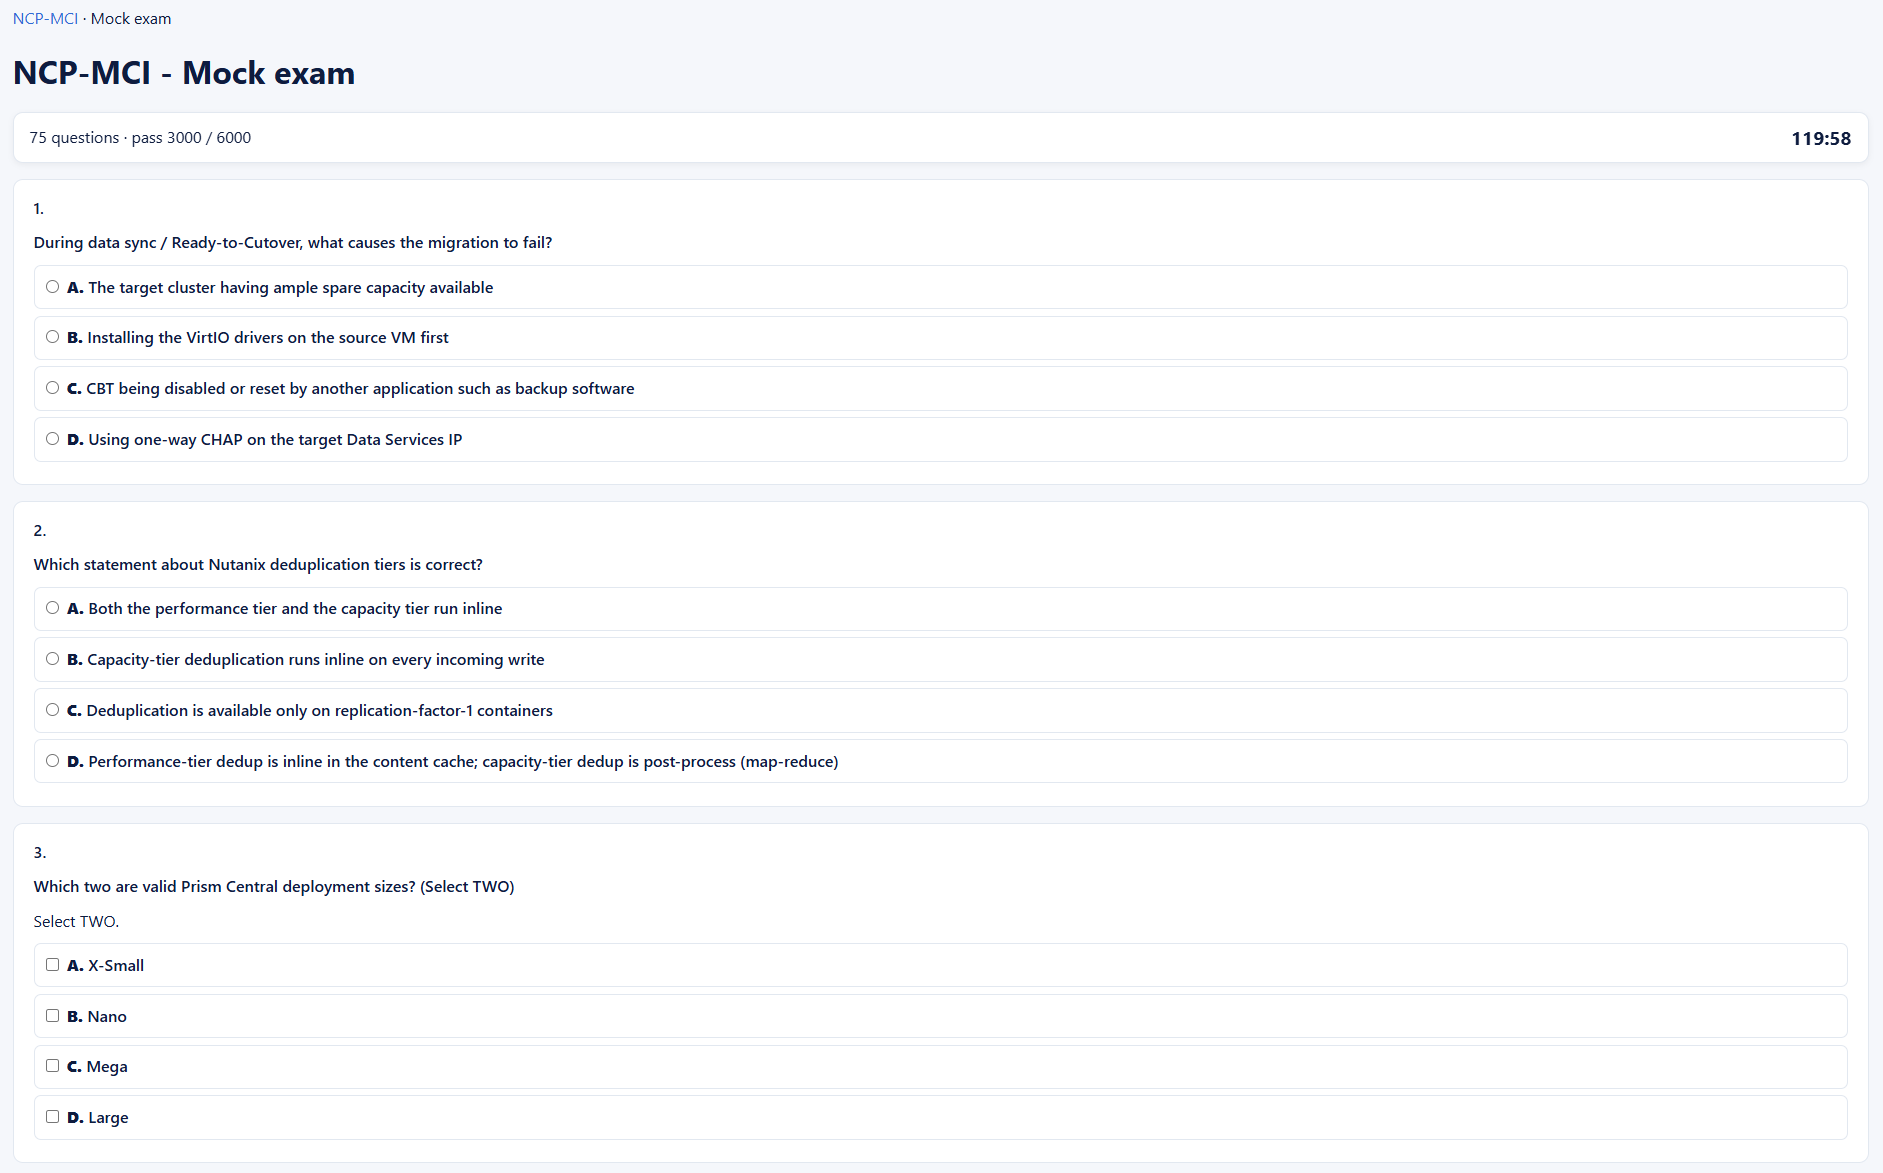Pick answer C about CBT being disabled
Screen dimensions: 1883x1173
point(53,388)
